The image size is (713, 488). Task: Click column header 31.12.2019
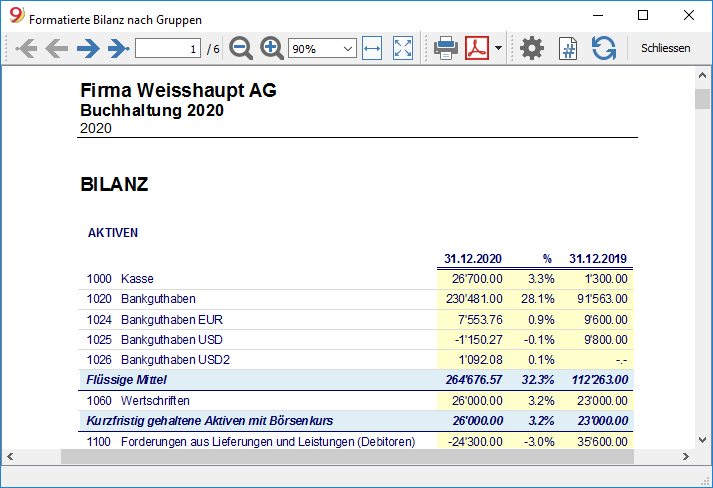598,258
